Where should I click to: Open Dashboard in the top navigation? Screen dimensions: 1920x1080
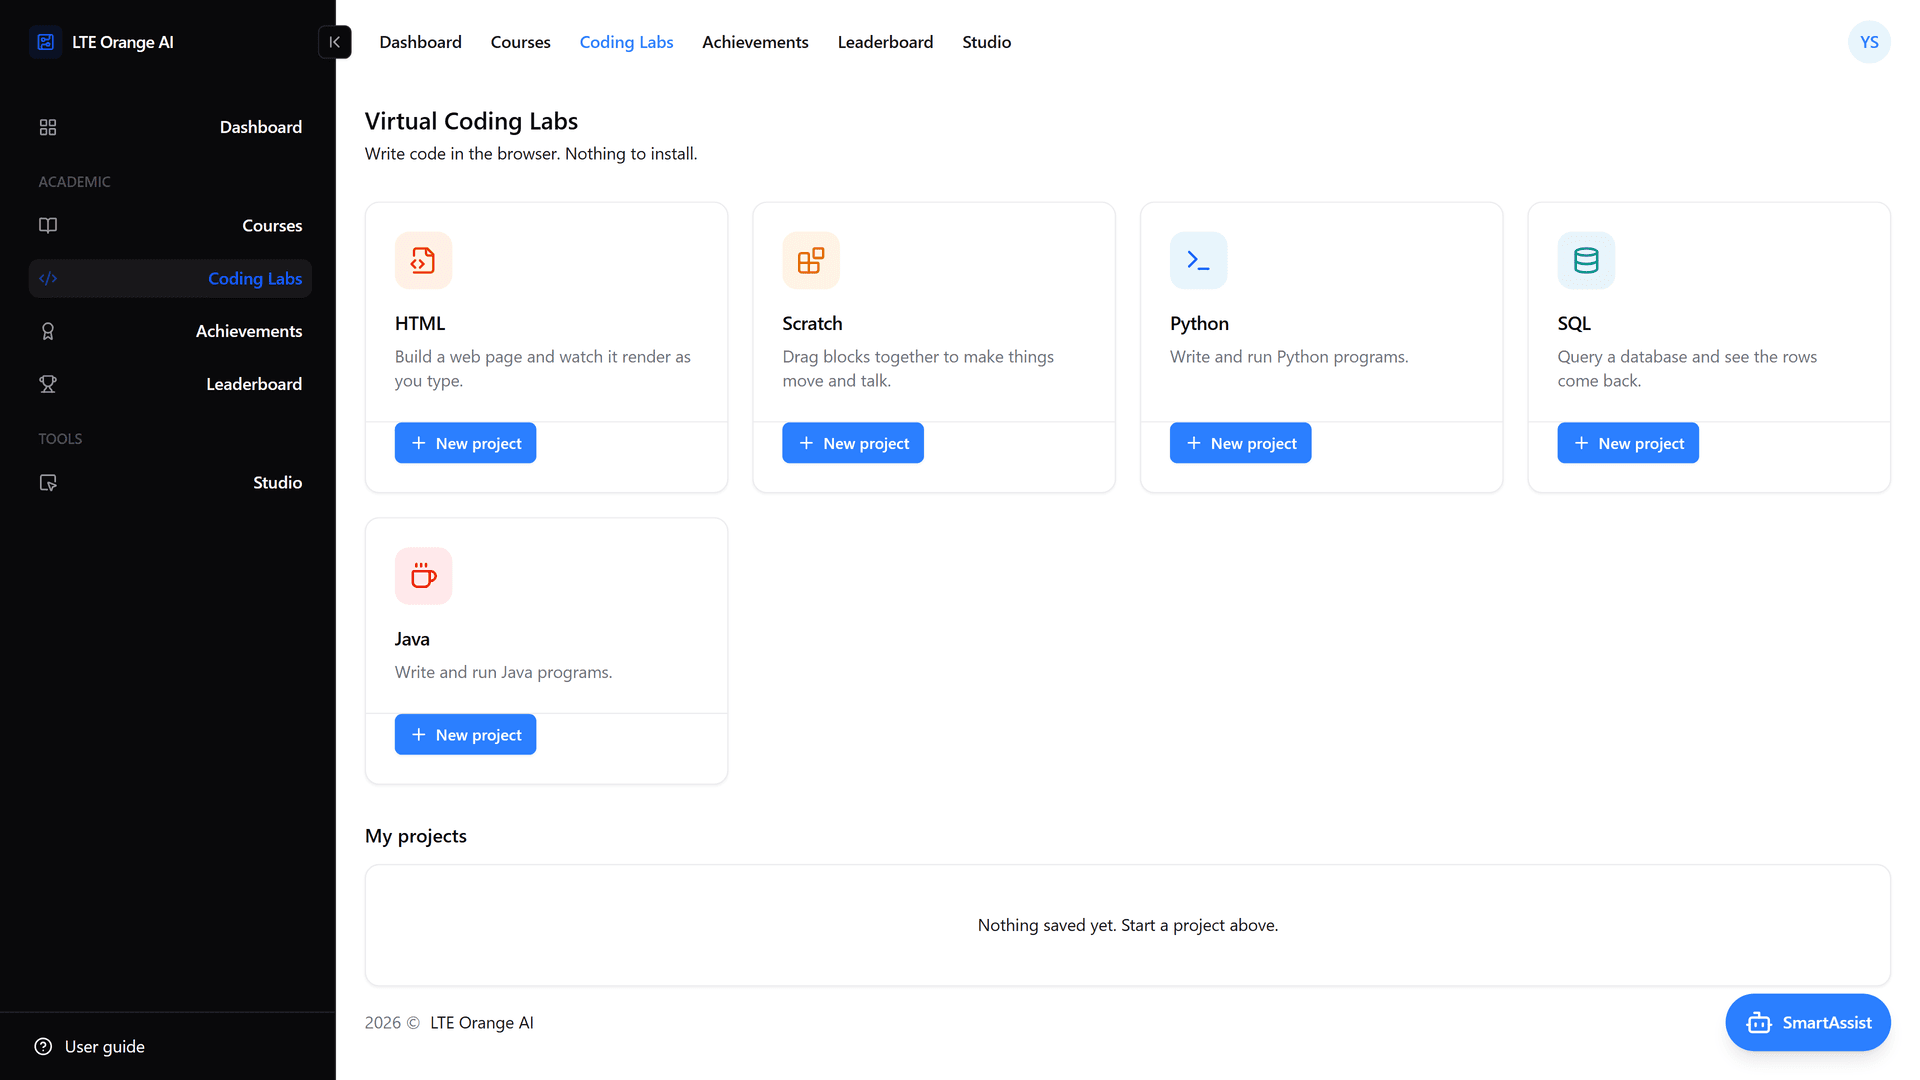[420, 42]
